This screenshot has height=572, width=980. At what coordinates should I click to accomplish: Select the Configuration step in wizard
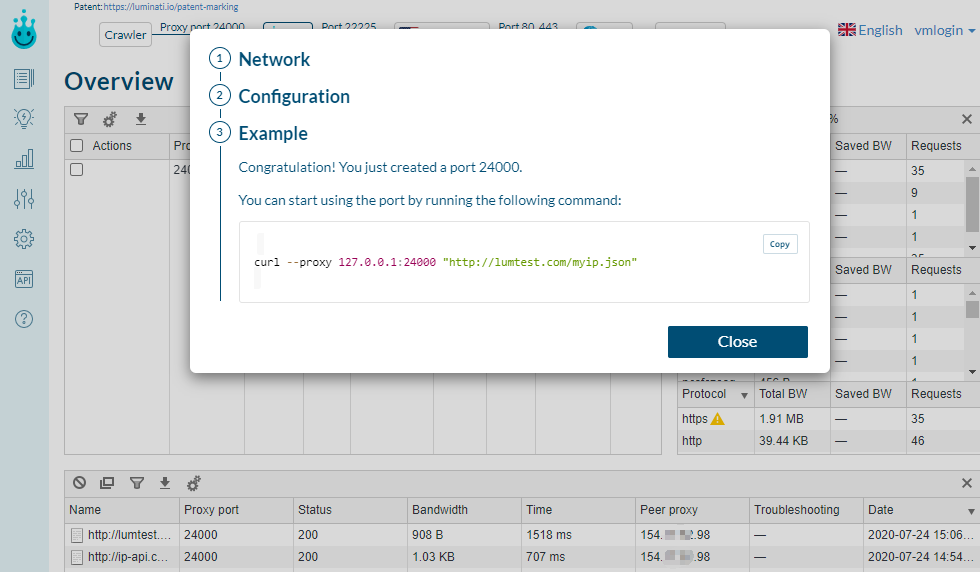[x=294, y=96]
